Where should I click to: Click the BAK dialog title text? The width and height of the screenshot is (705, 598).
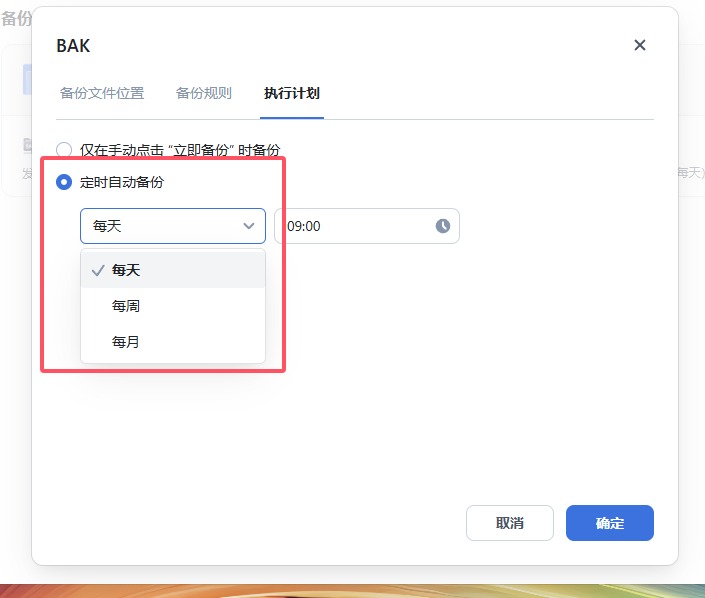[73, 45]
